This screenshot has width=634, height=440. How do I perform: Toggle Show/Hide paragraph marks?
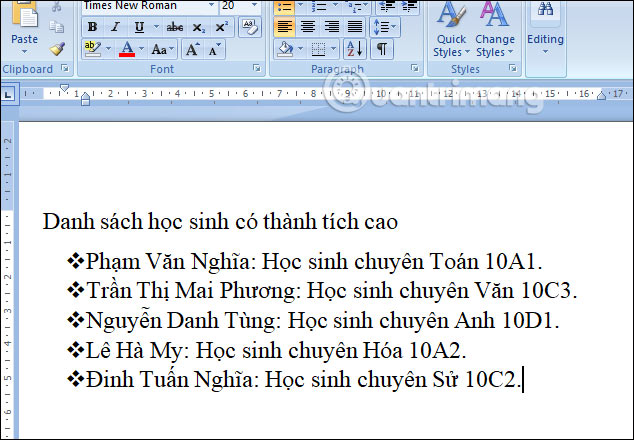(381, 49)
